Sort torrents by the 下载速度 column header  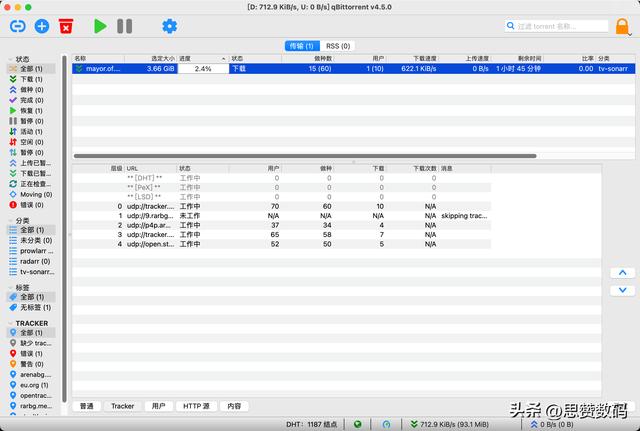click(413, 59)
